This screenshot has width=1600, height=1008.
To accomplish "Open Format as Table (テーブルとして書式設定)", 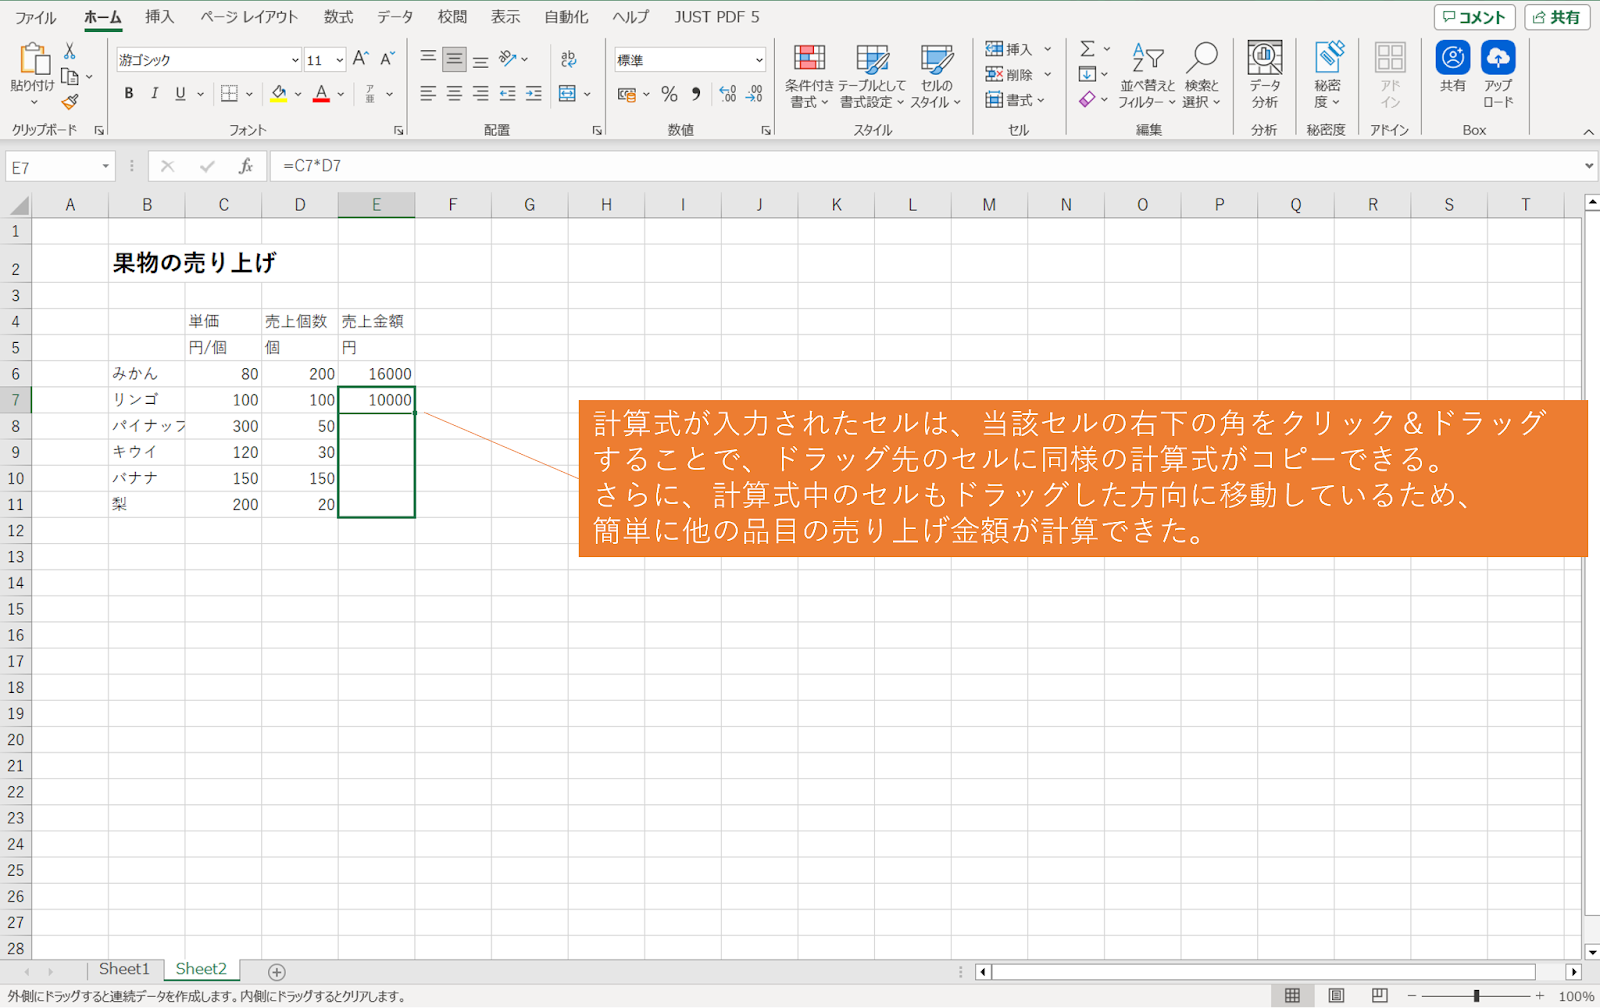I will pos(872,76).
